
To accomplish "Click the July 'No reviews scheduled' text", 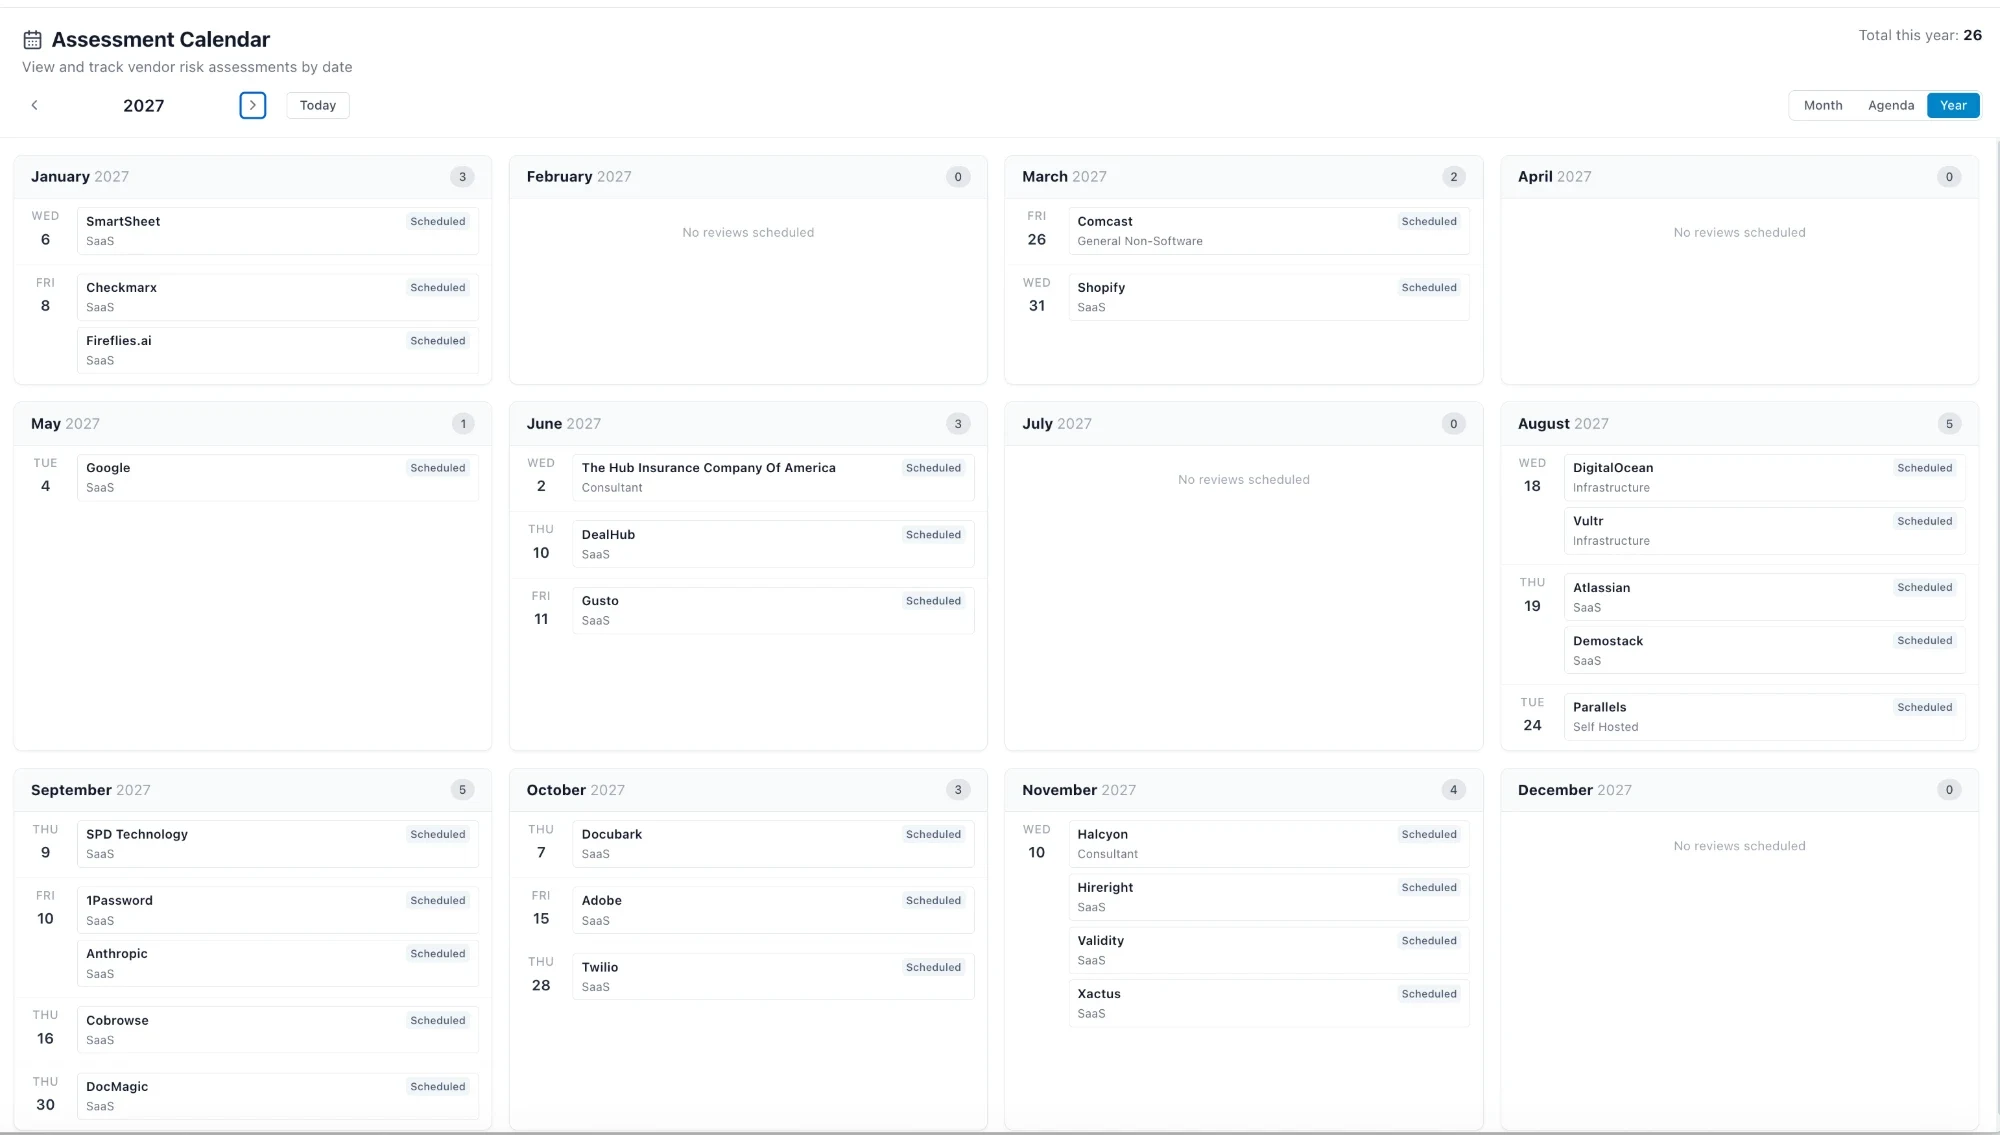I will 1243,480.
